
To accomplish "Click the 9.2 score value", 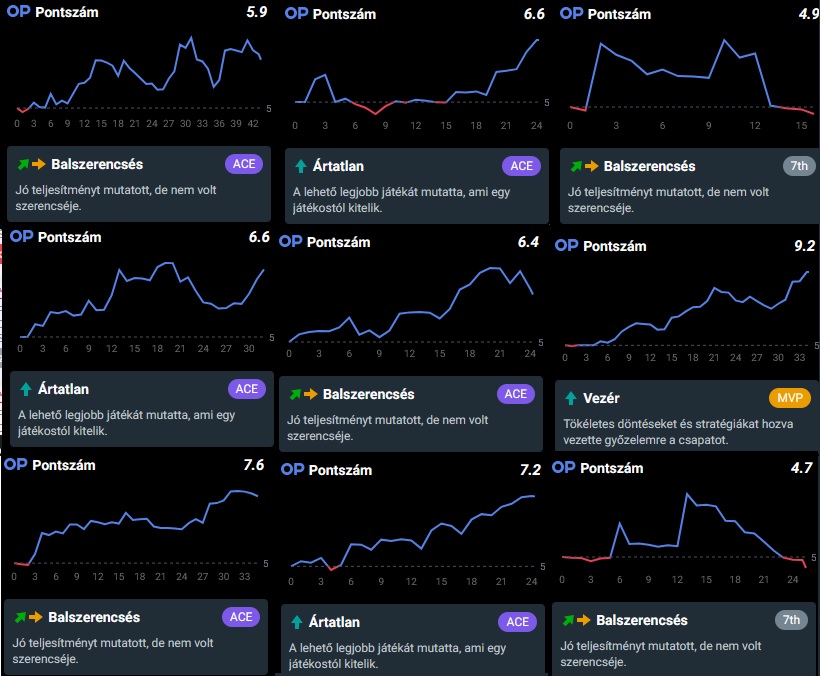I will pos(804,245).
